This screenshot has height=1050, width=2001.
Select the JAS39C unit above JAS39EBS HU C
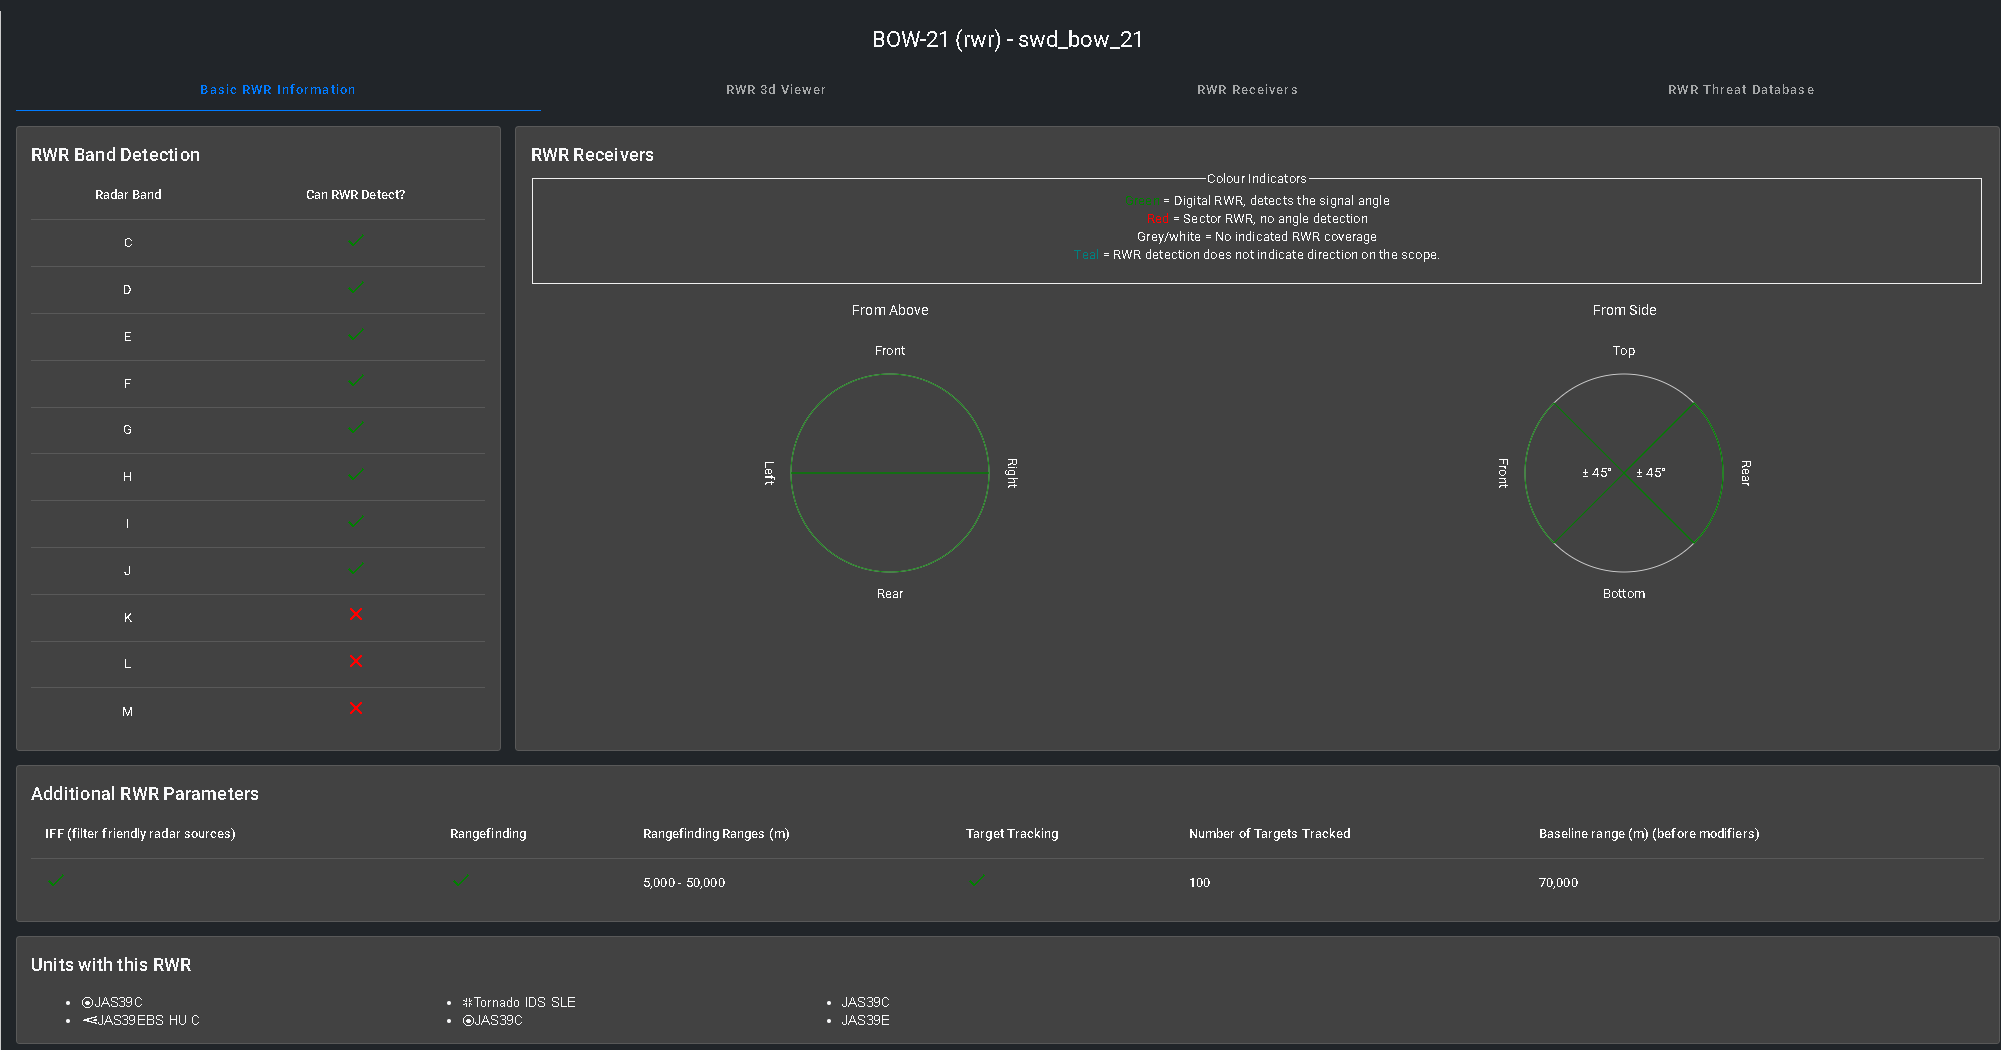point(112,1003)
